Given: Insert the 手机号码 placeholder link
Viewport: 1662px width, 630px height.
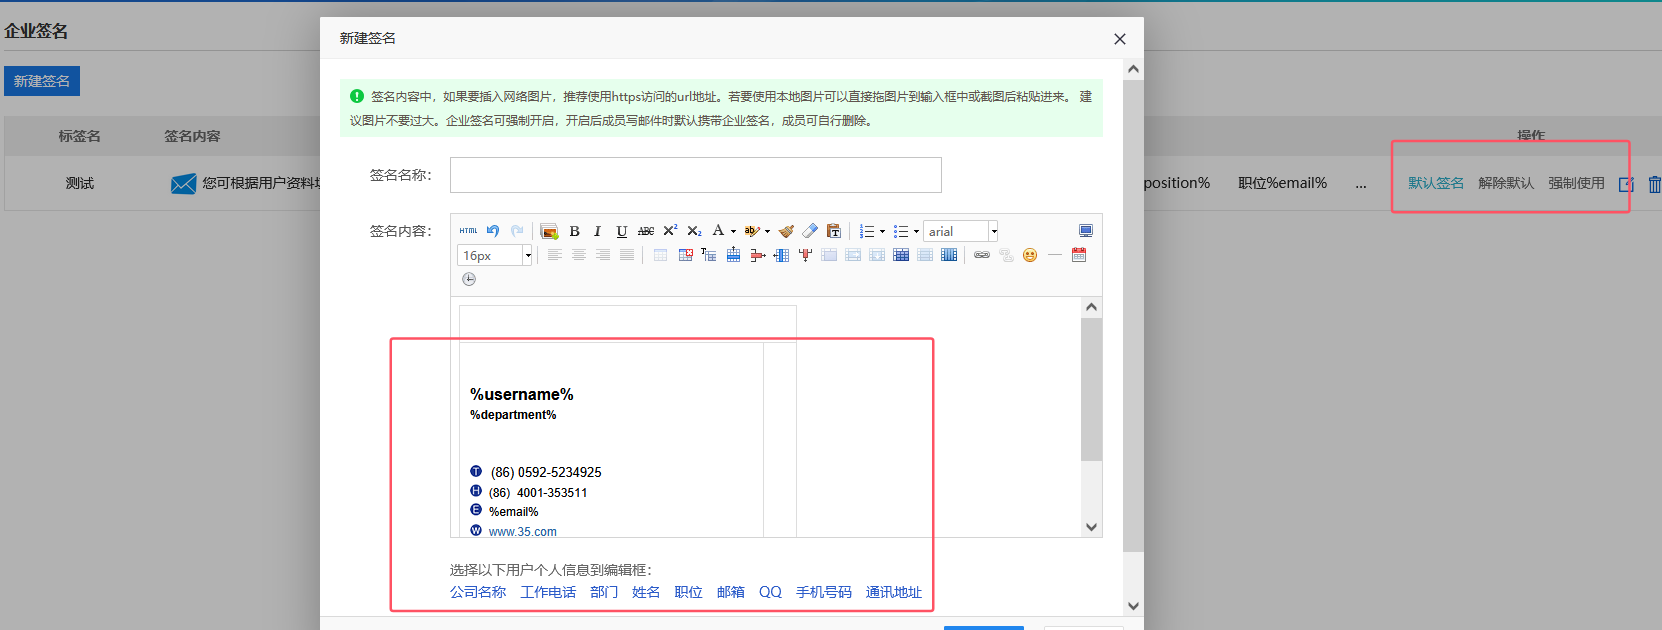Looking at the screenshot, I should click(x=823, y=592).
